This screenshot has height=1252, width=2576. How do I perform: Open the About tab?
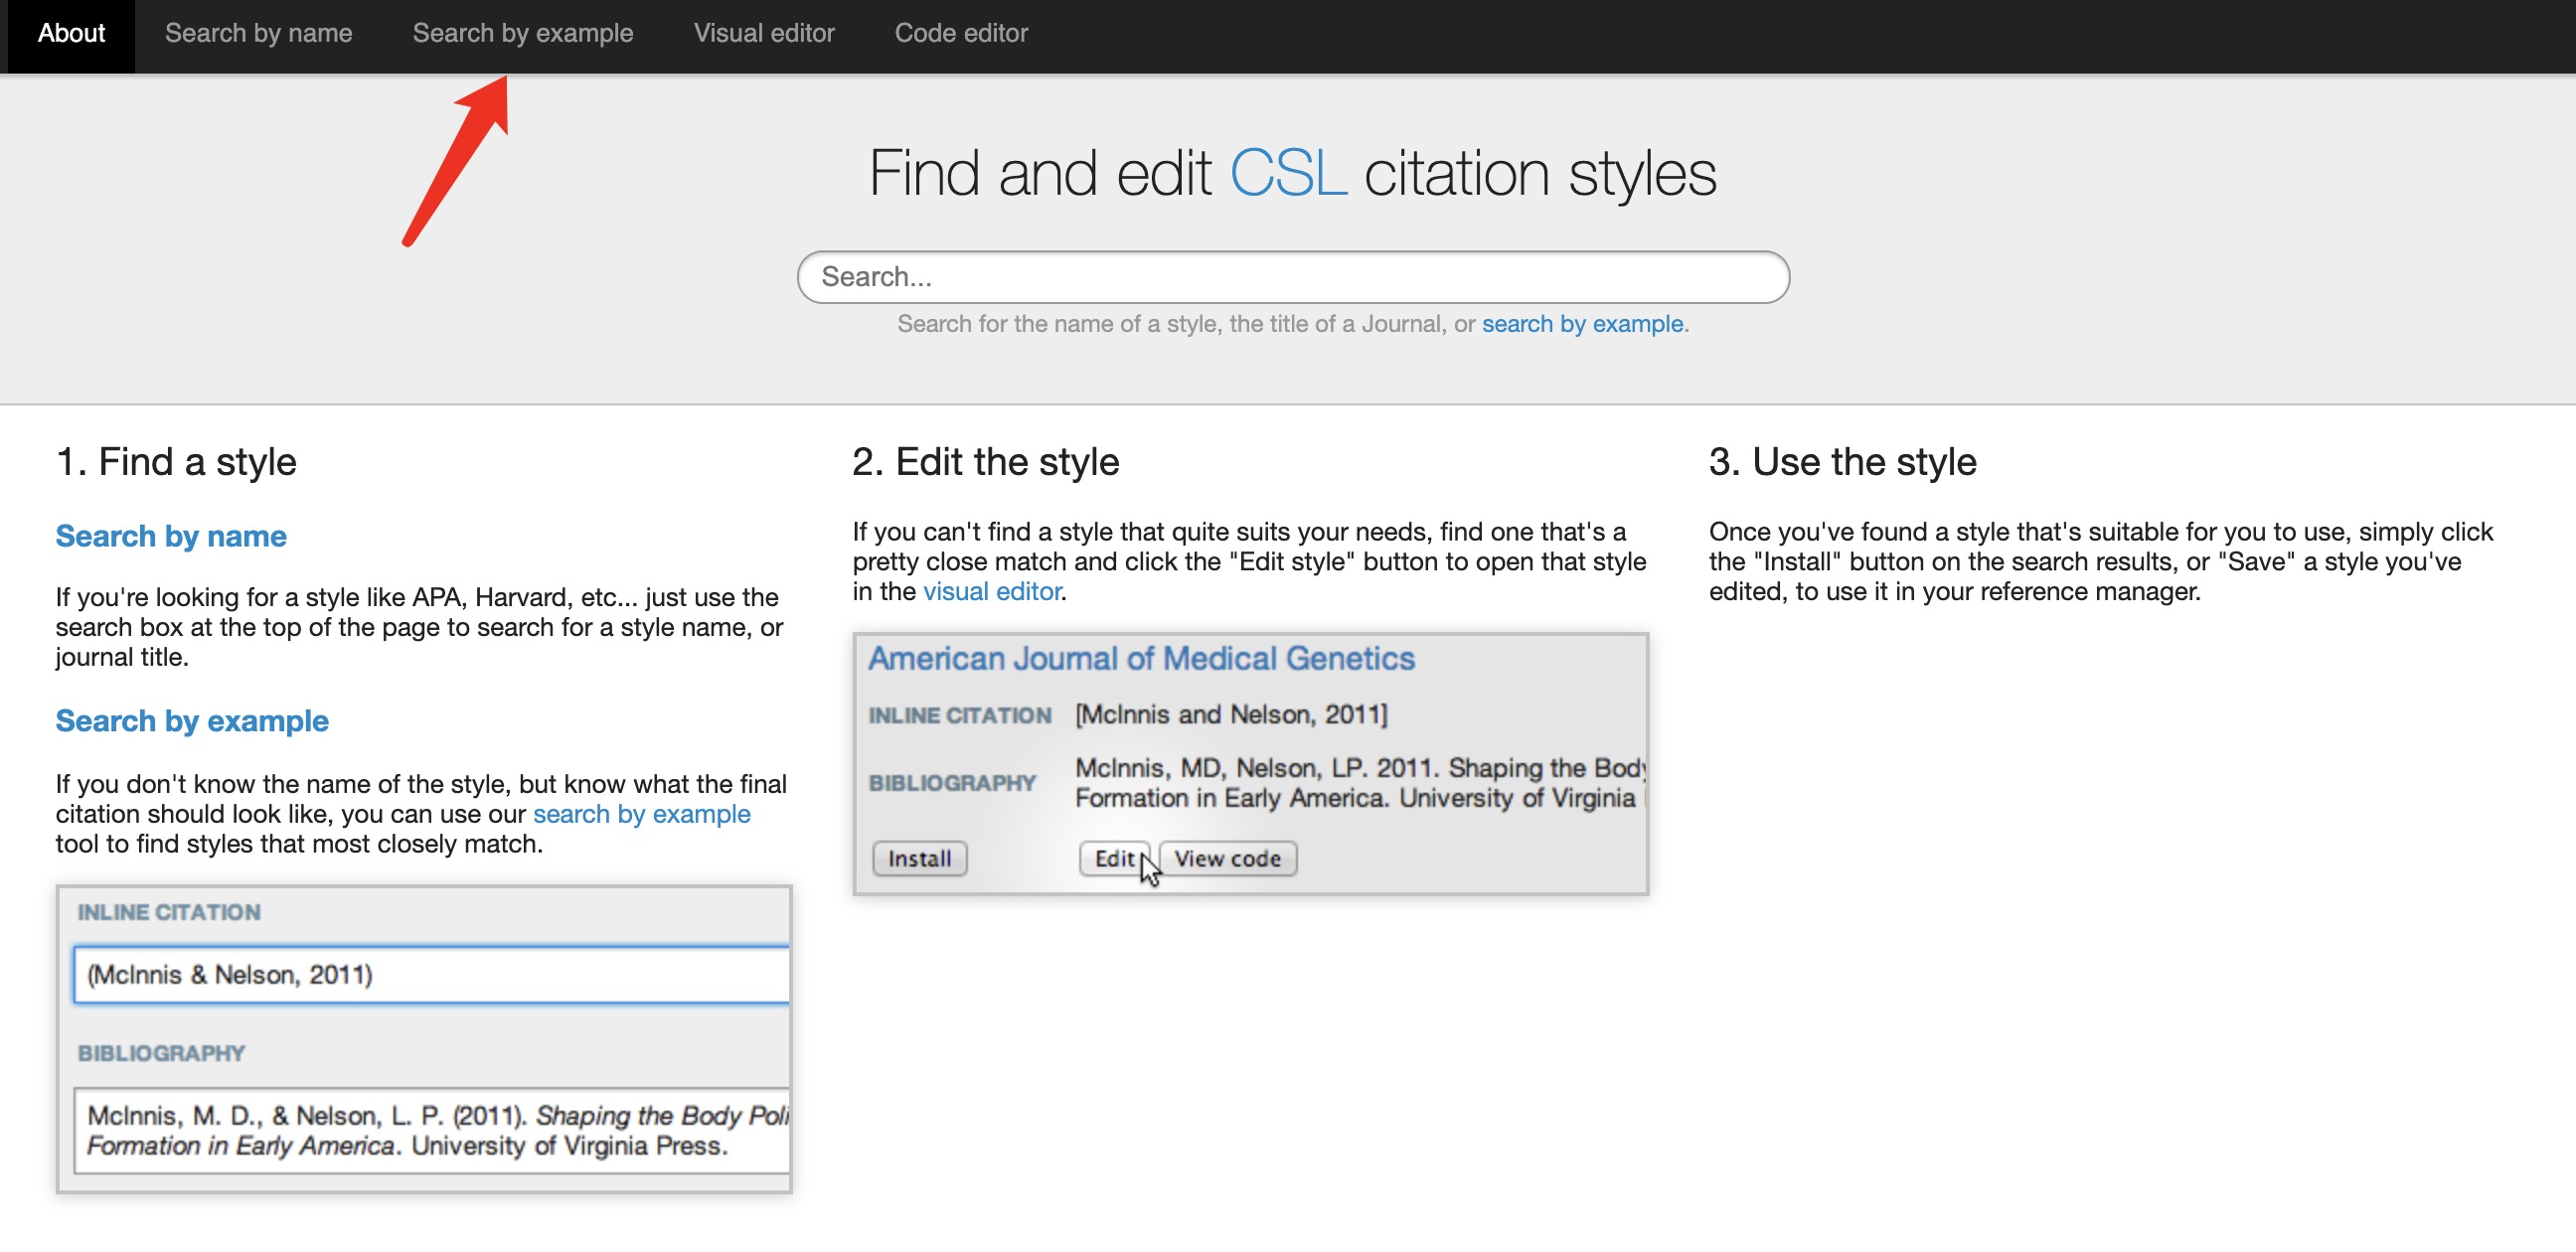(70, 33)
